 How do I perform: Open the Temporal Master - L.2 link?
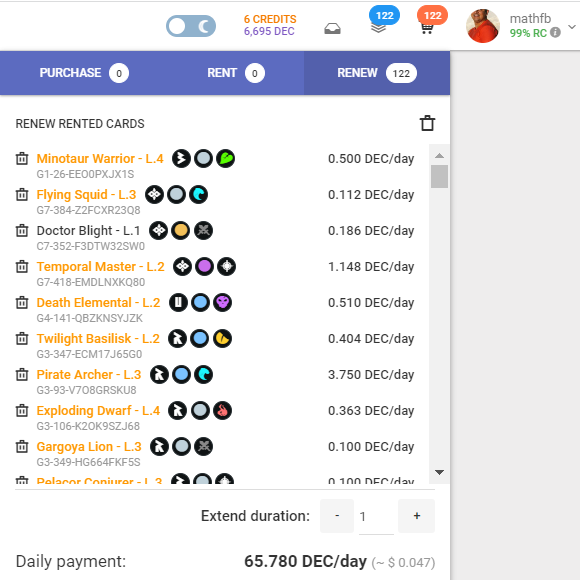(100, 266)
